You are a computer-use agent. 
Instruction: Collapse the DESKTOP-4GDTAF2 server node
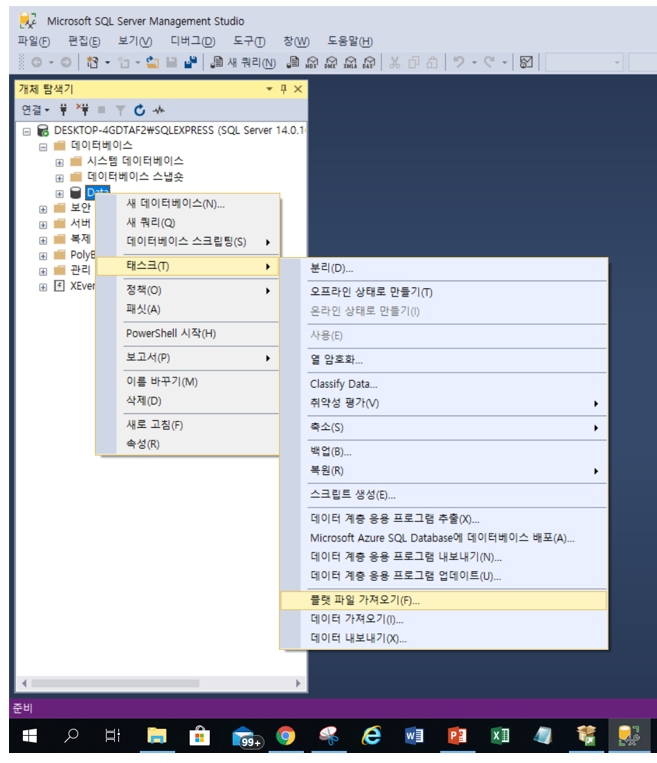click(x=27, y=131)
